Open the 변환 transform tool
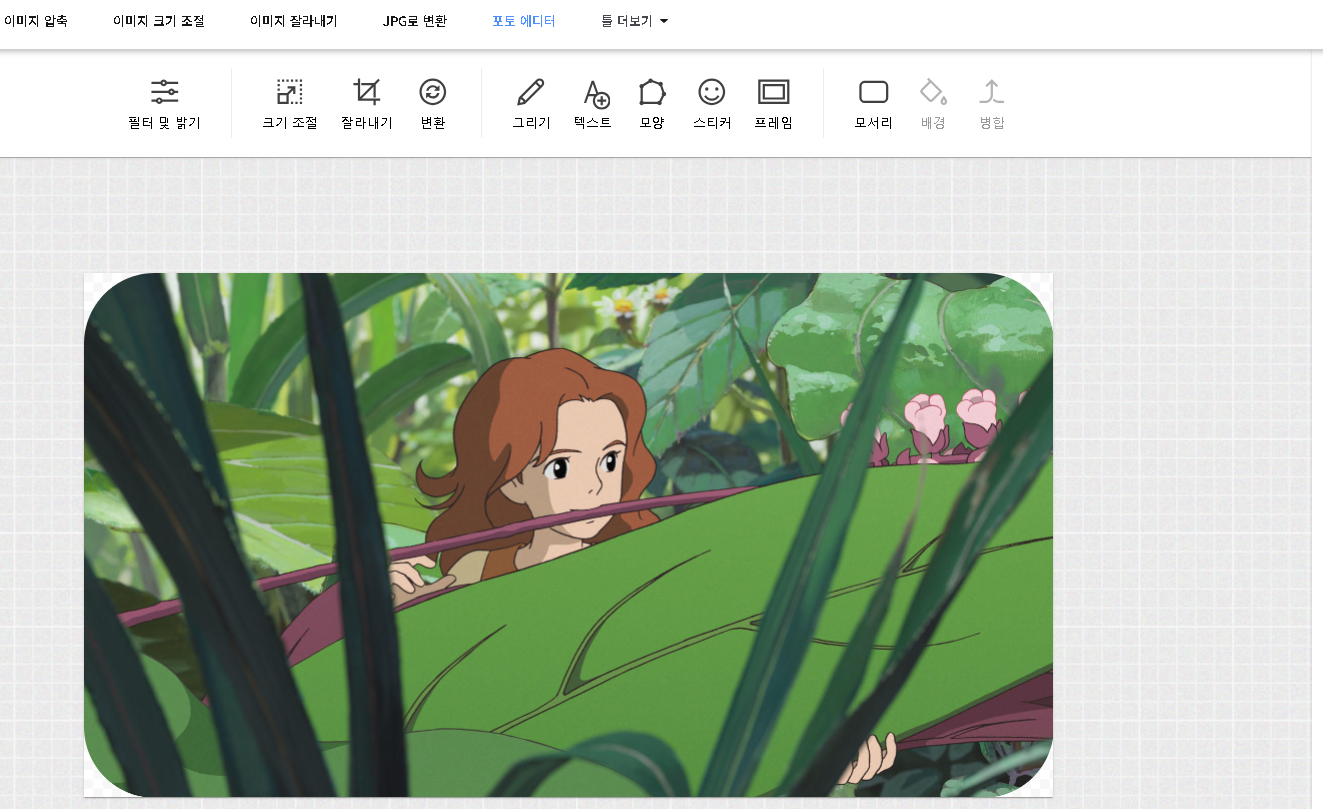 433,105
